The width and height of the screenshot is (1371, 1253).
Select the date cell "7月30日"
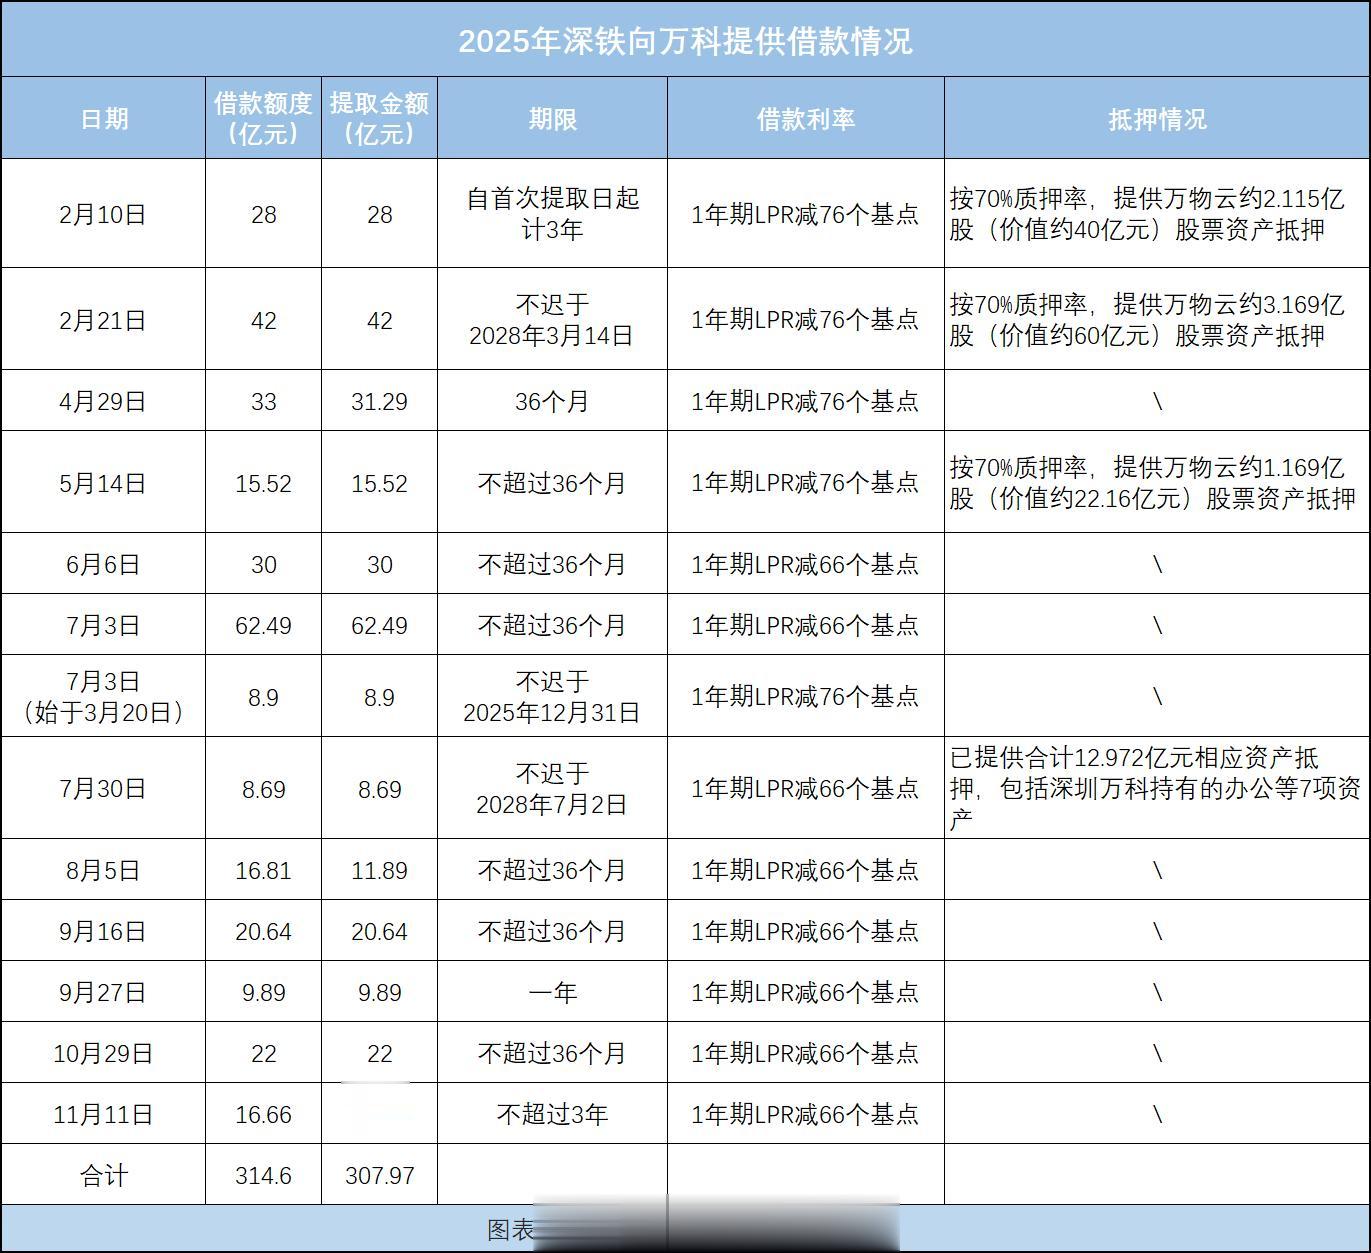coord(103,788)
